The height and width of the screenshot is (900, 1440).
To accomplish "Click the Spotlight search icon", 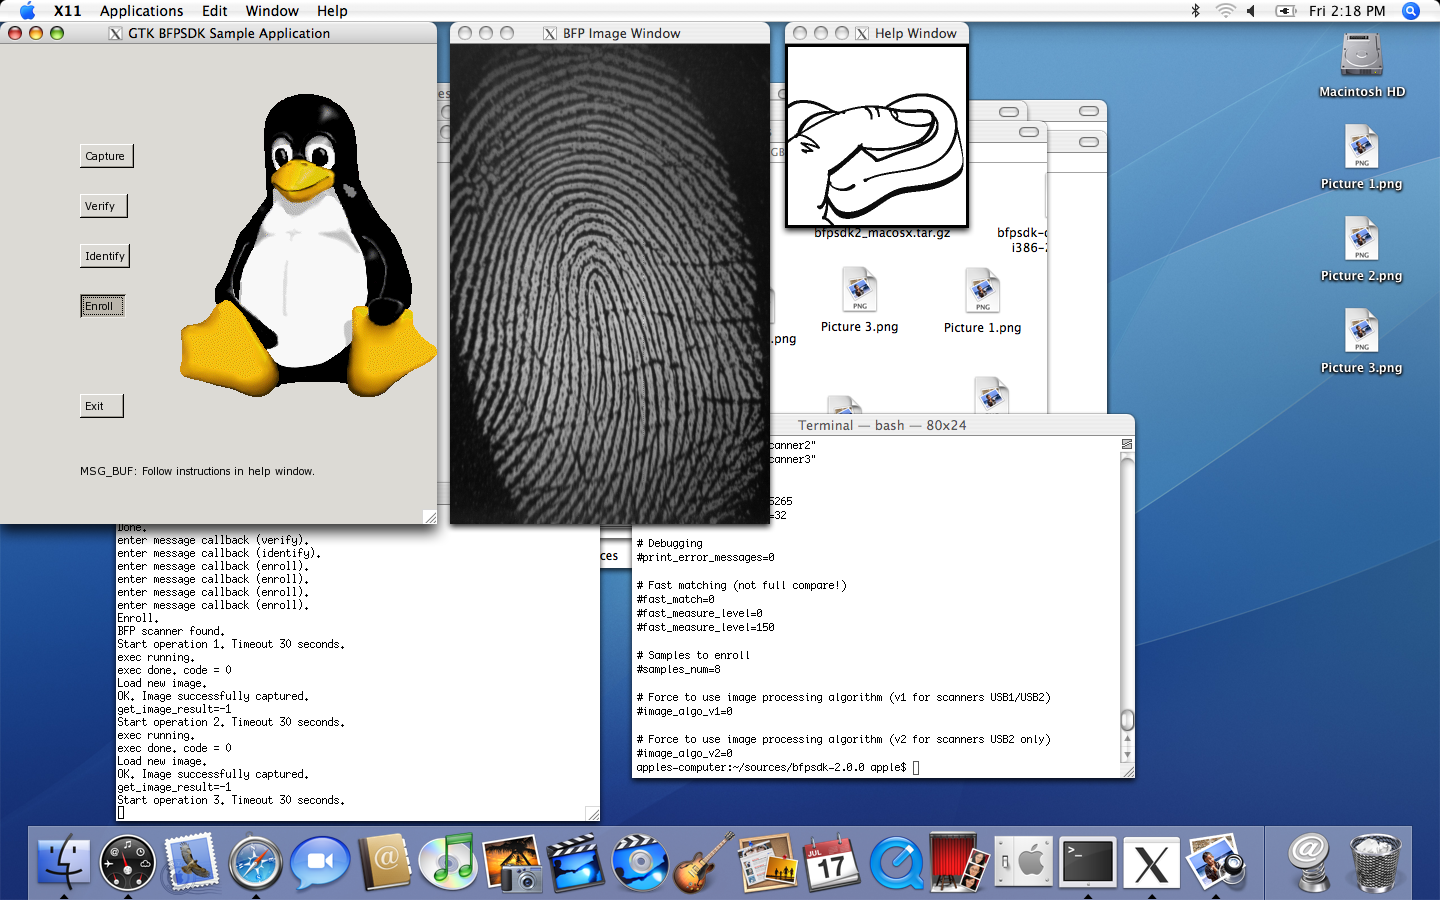I will pos(1411,11).
